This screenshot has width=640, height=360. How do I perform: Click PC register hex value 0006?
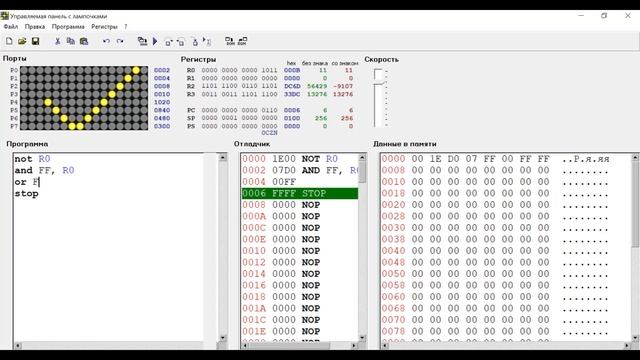point(292,110)
